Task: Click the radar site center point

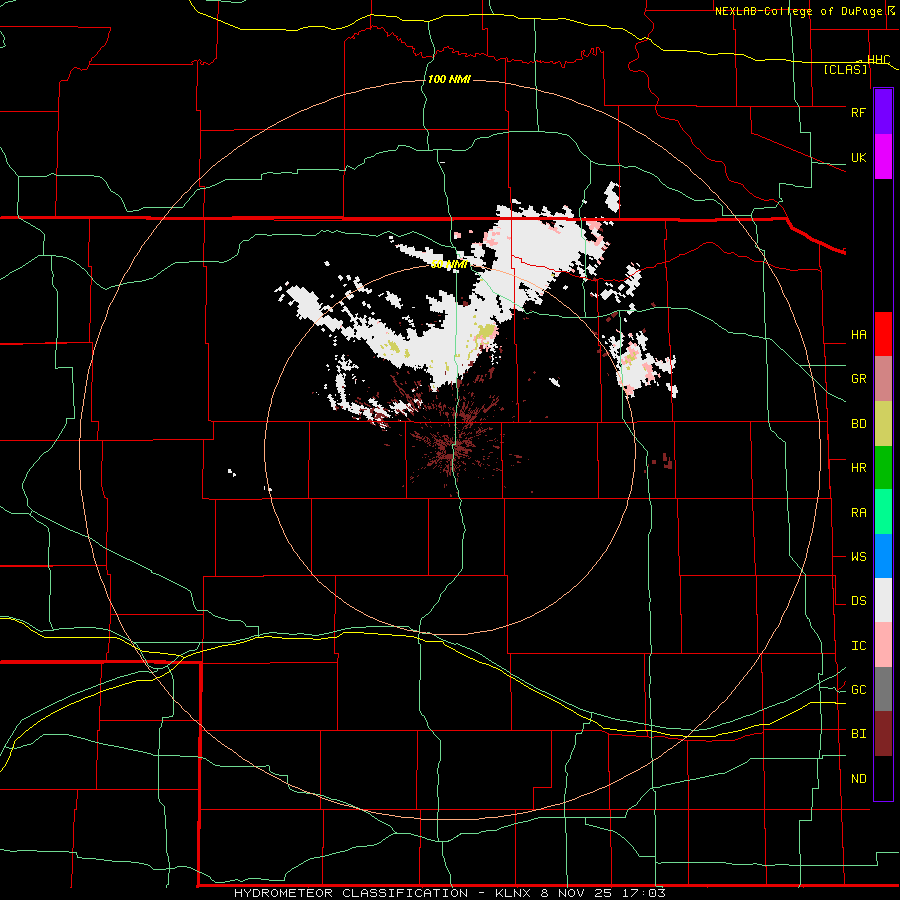Action: (x=451, y=449)
